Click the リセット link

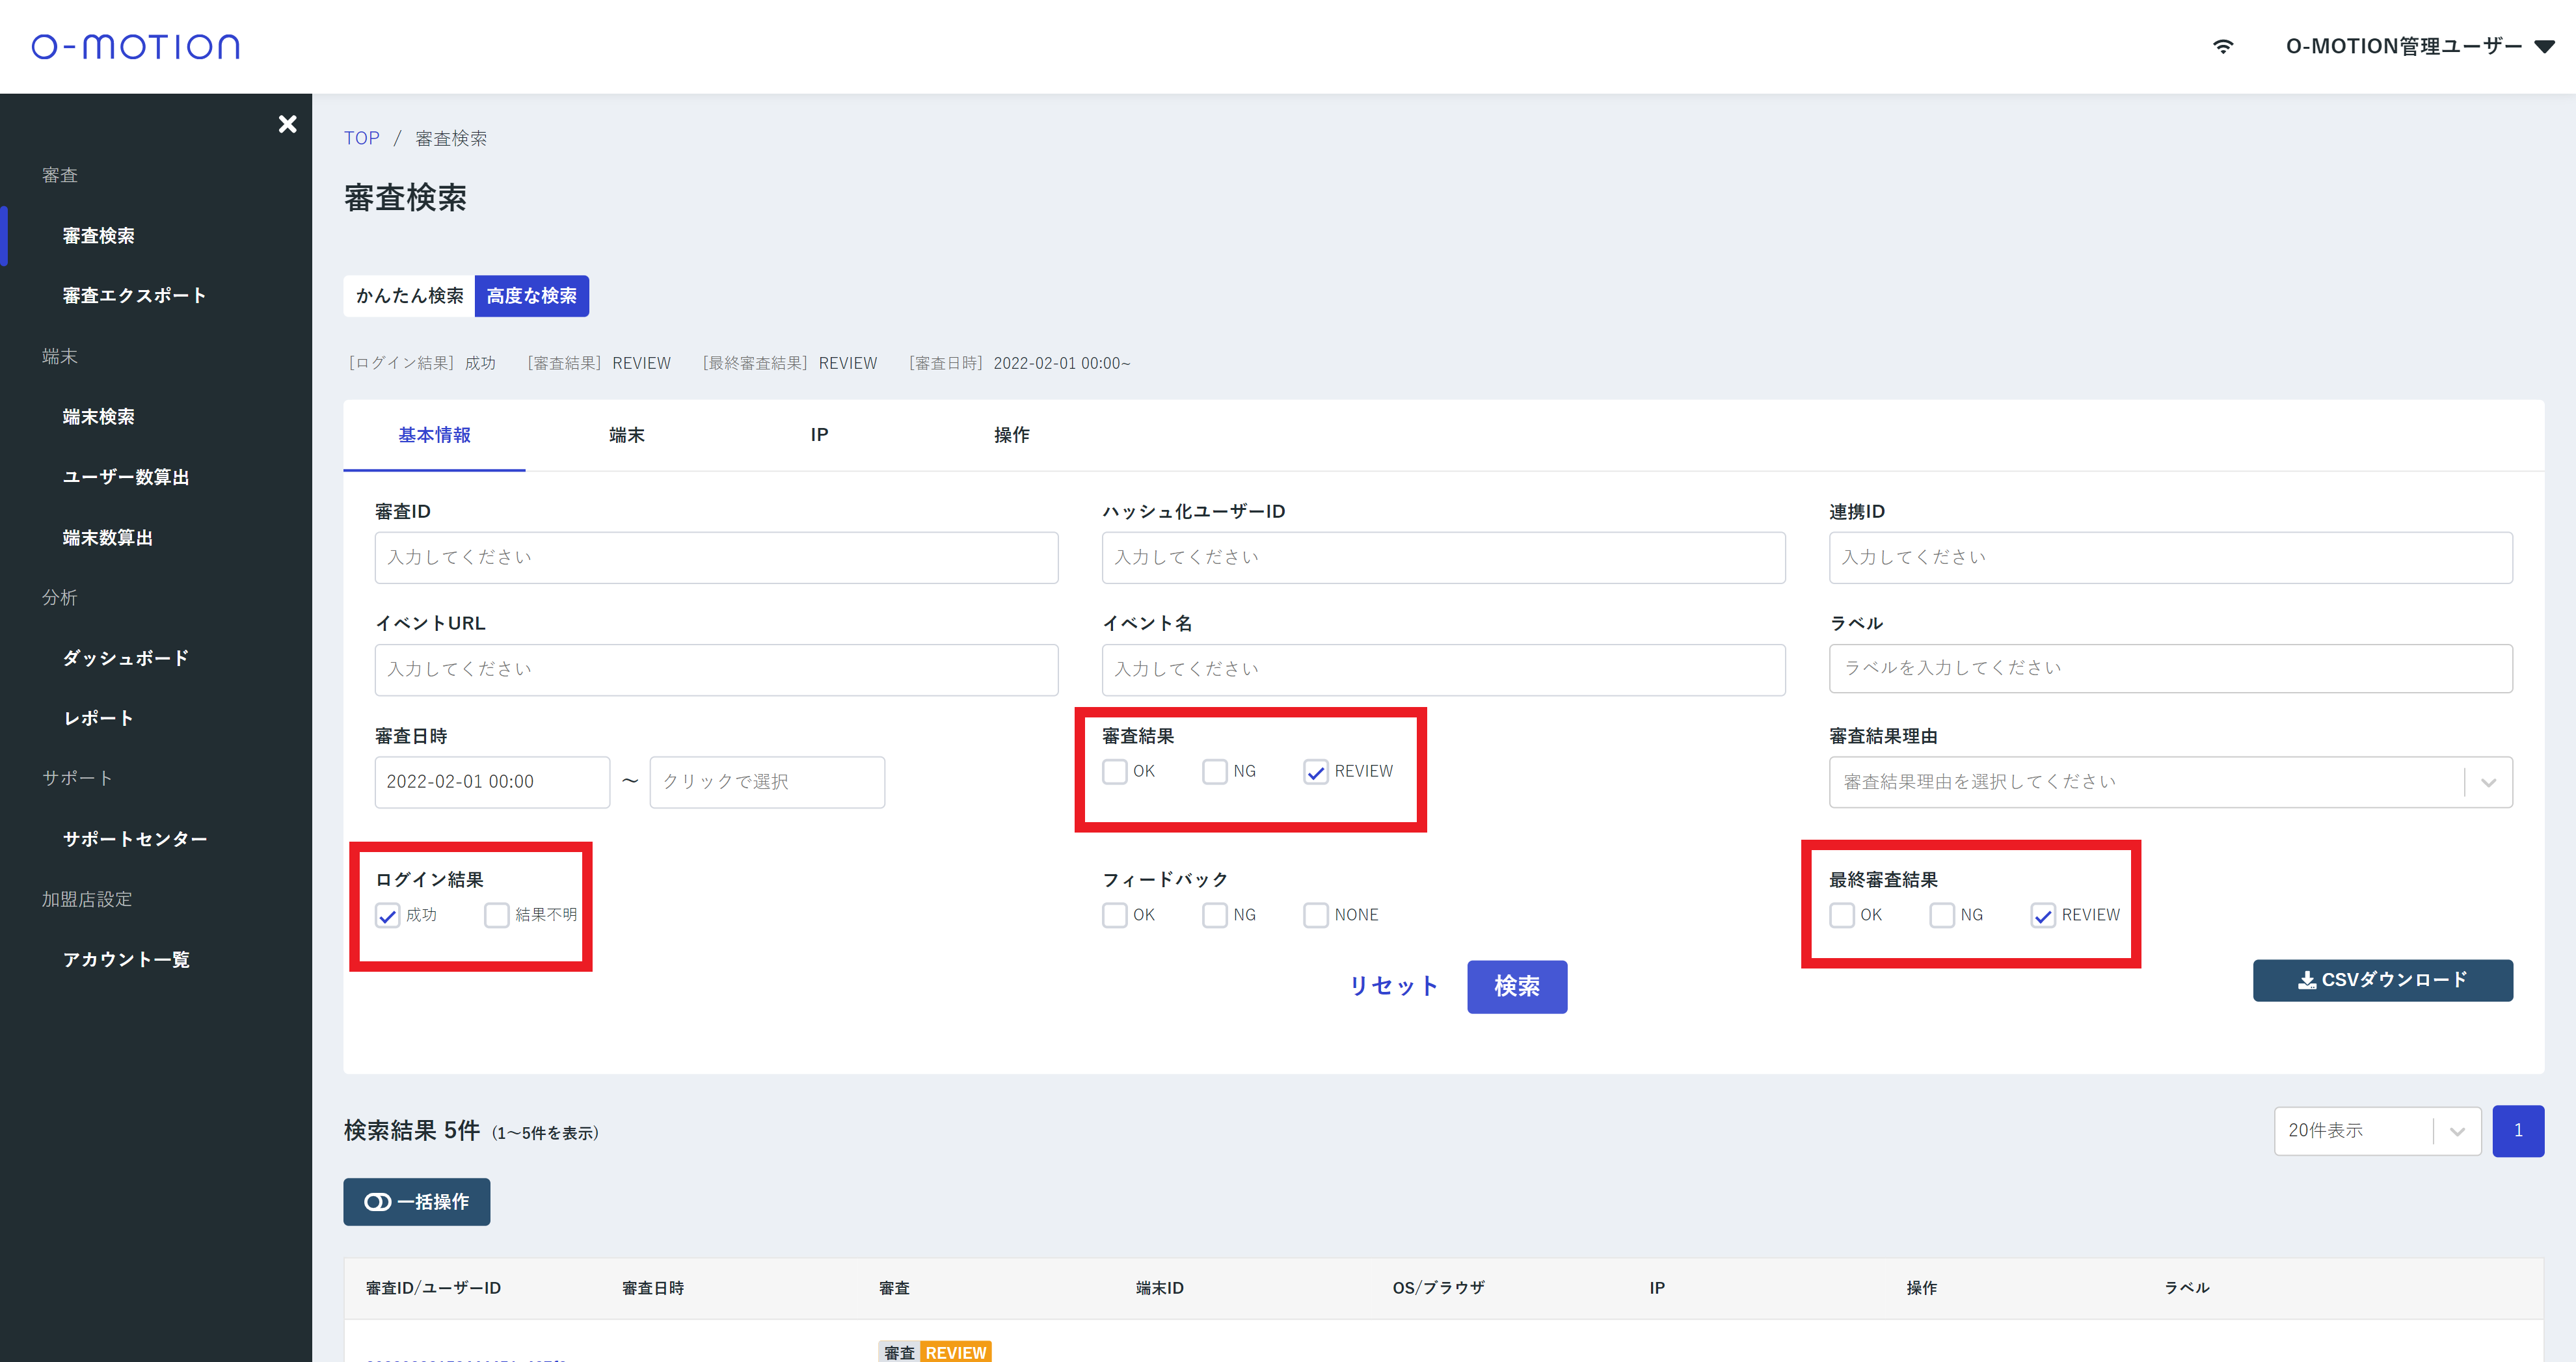tap(1393, 986)
